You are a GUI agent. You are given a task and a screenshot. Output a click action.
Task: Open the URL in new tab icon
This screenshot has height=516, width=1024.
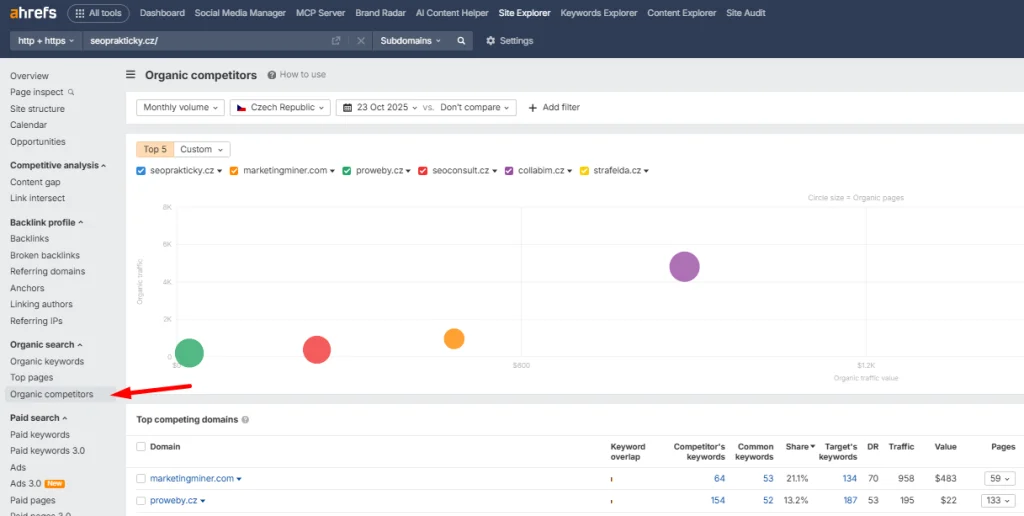[336, 40]
